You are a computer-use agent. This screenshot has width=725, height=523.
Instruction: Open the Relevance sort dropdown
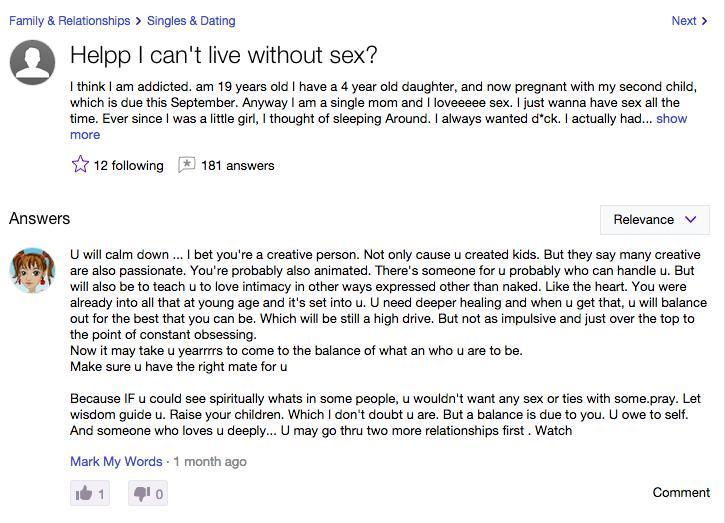[655, 220]
